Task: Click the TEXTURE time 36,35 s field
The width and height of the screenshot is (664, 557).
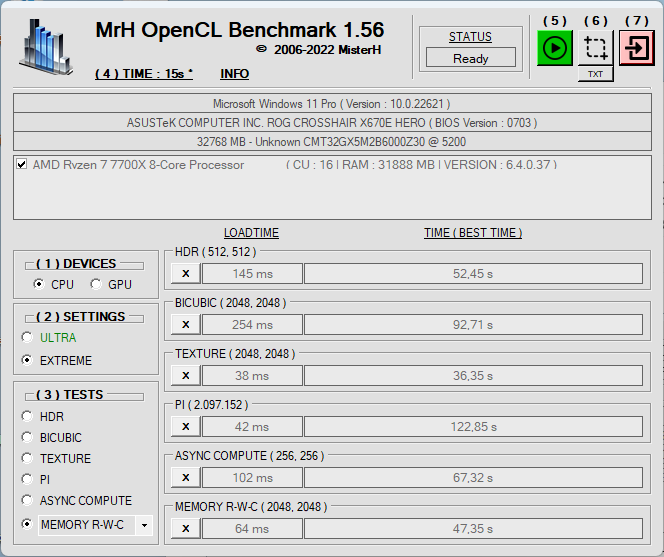Action: coord(473,376)
